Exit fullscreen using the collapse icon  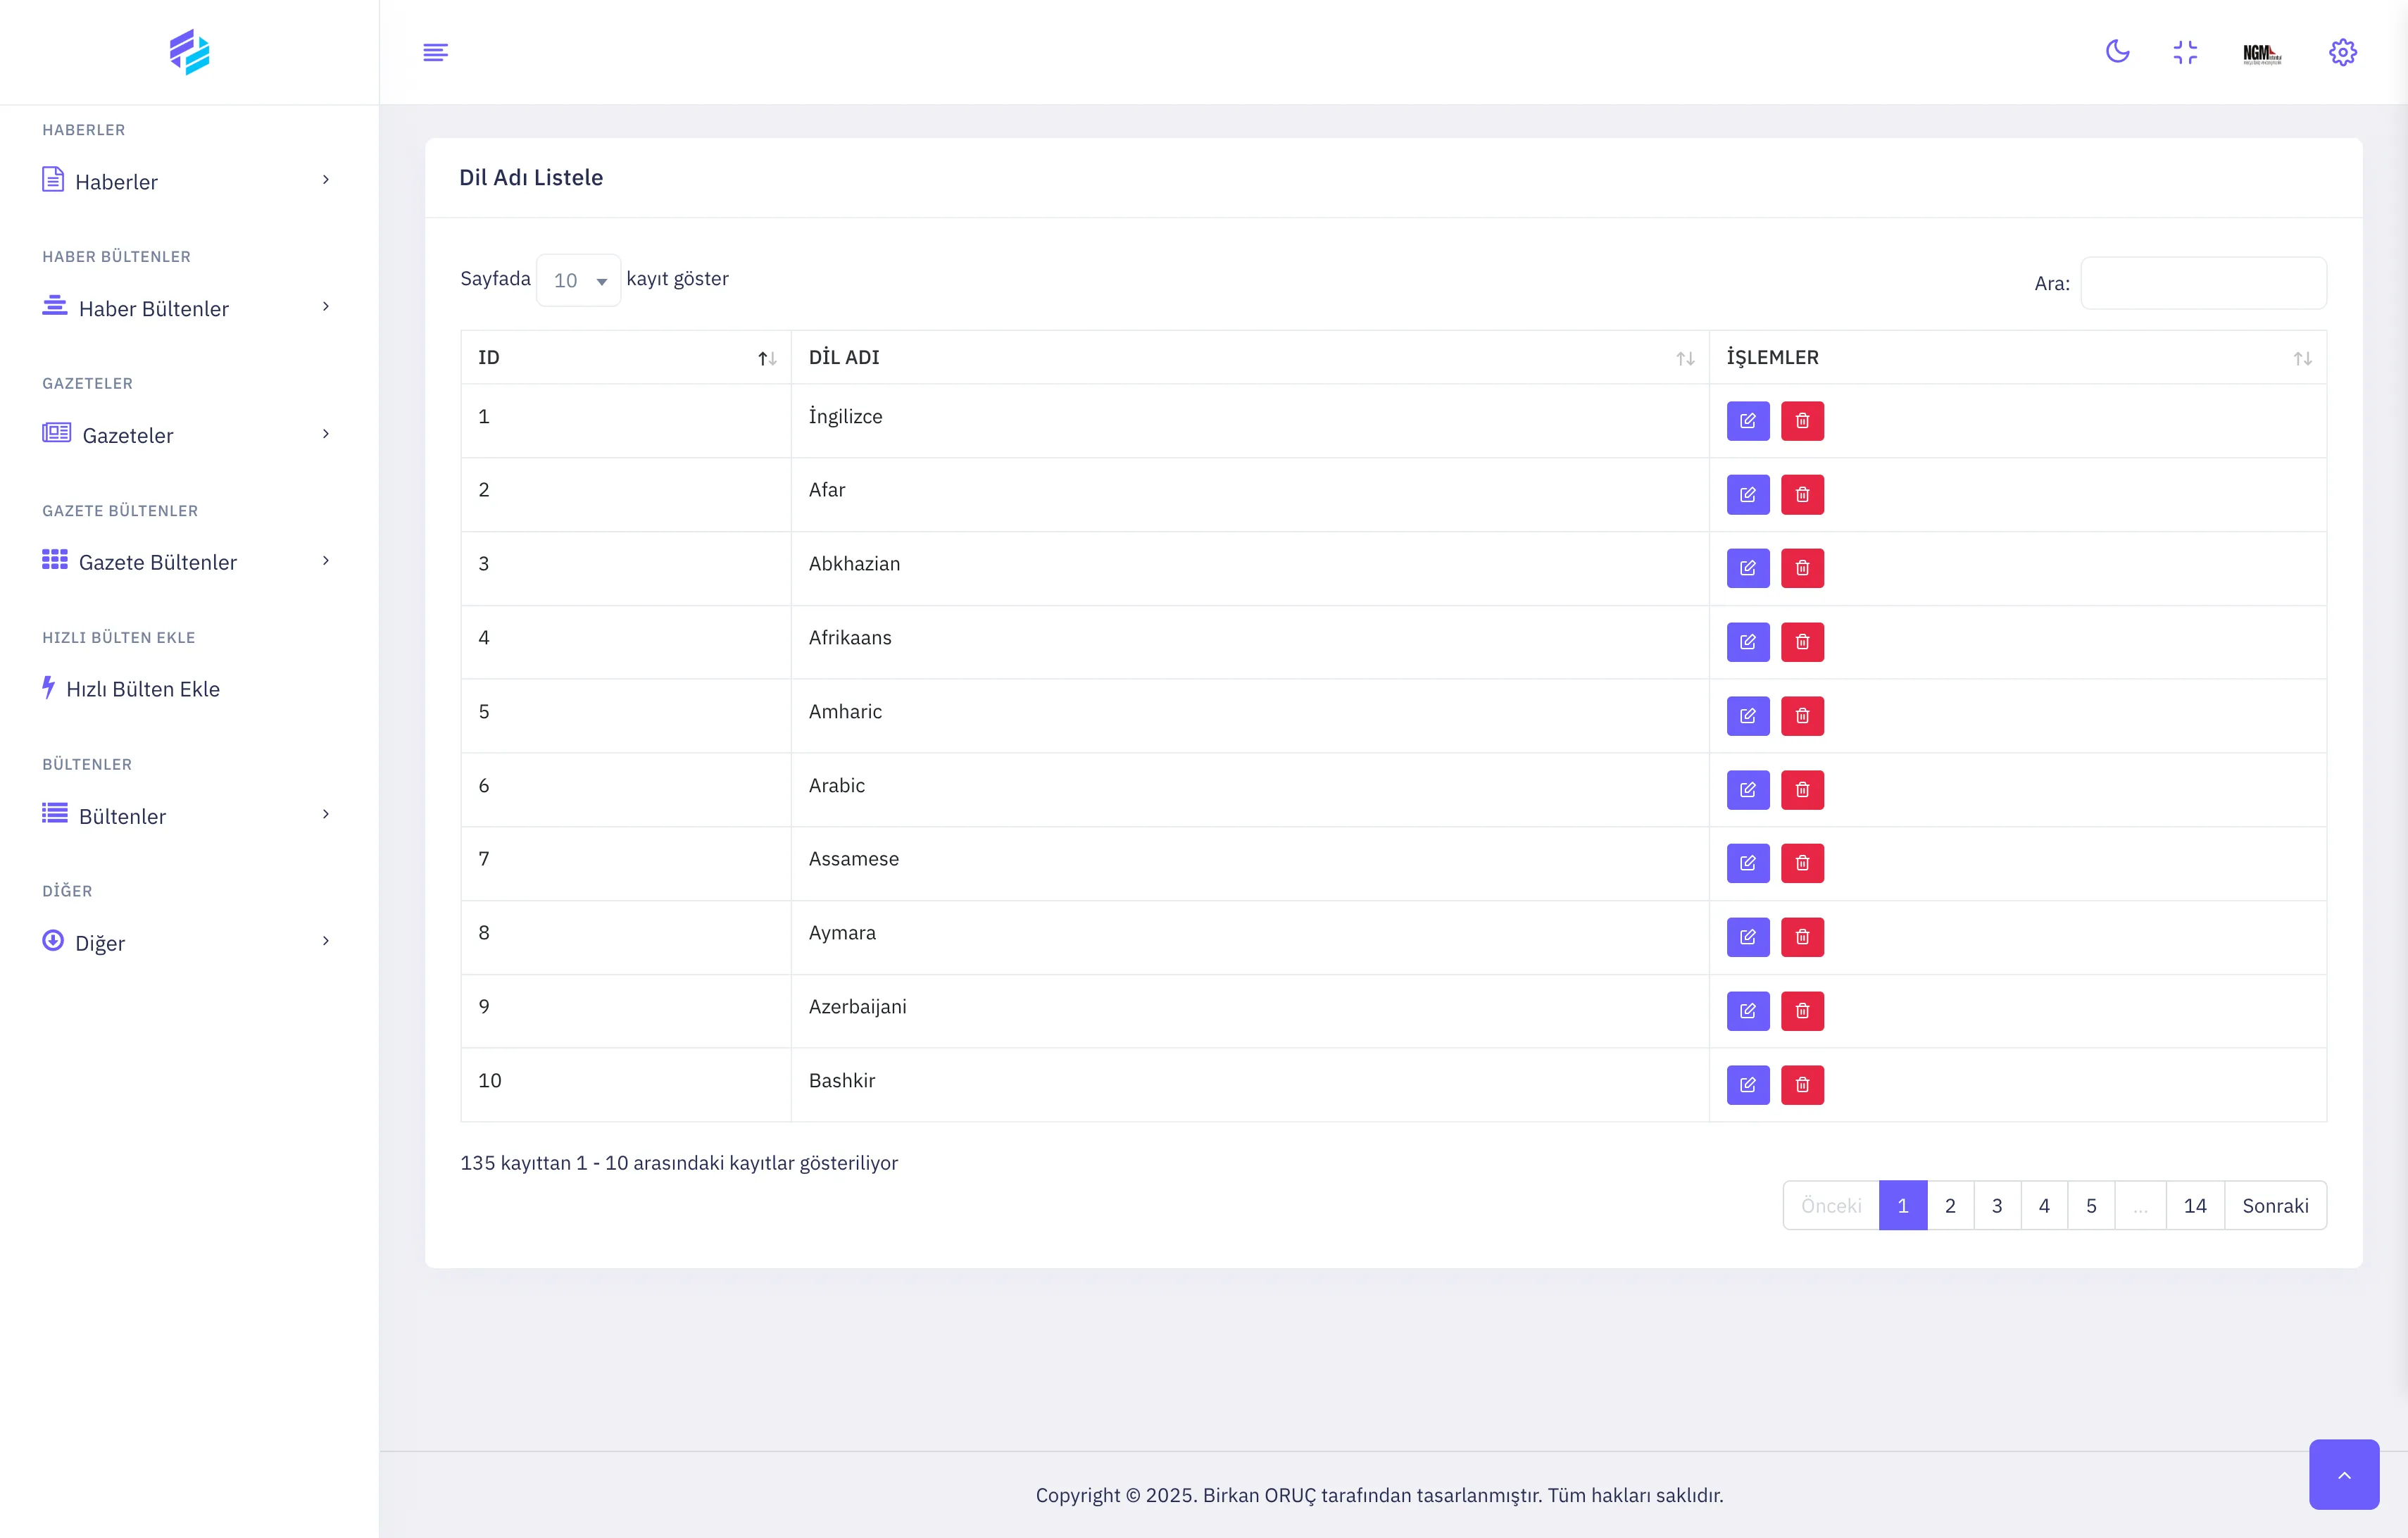(x=2185, y=52)
